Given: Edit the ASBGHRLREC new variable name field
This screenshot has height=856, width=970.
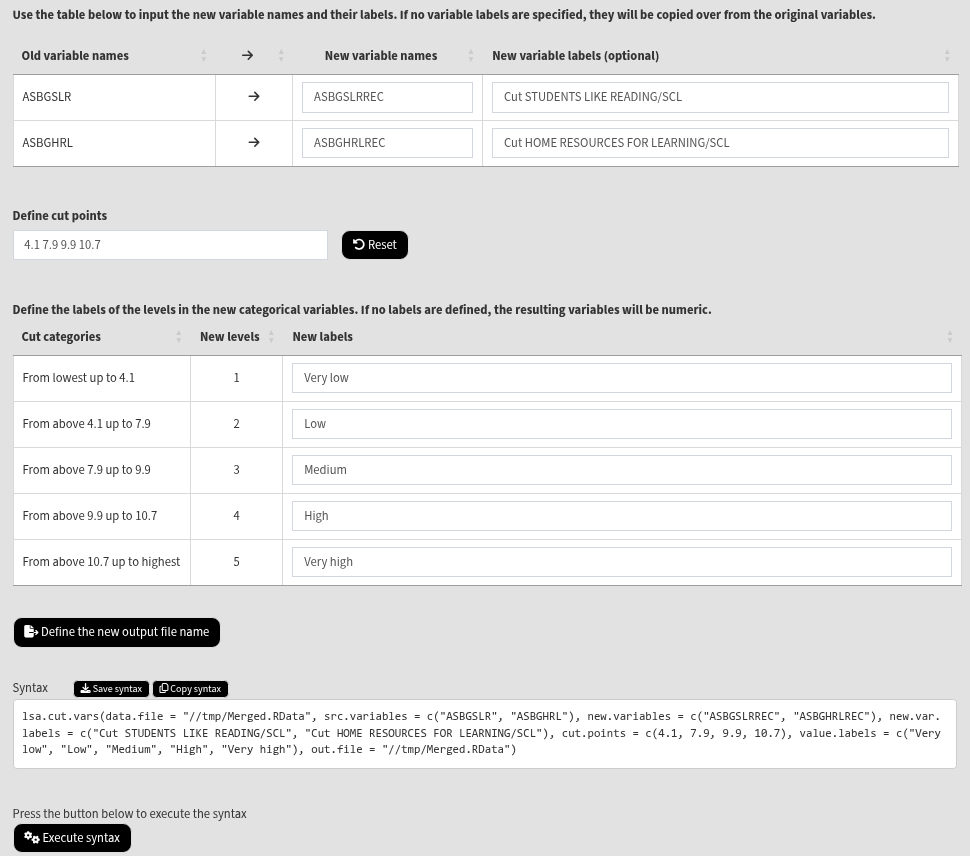Looking at the screenshot, I should 387,143.
